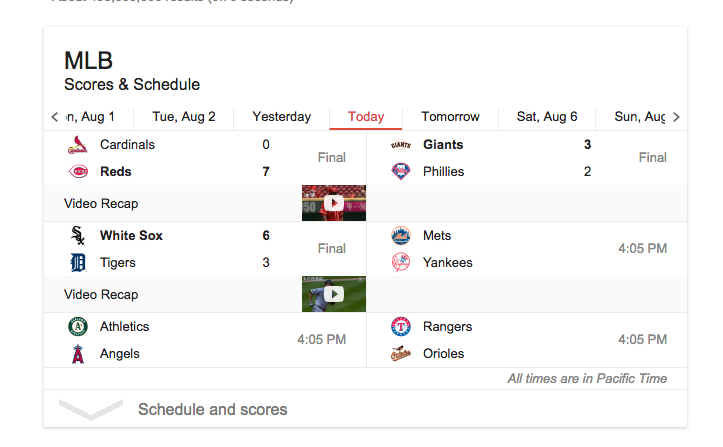Image resolution: width=723 pixels, height=447 pixels.
Task: Switch to the Tomorrow tab
Action: pos(450,117)
